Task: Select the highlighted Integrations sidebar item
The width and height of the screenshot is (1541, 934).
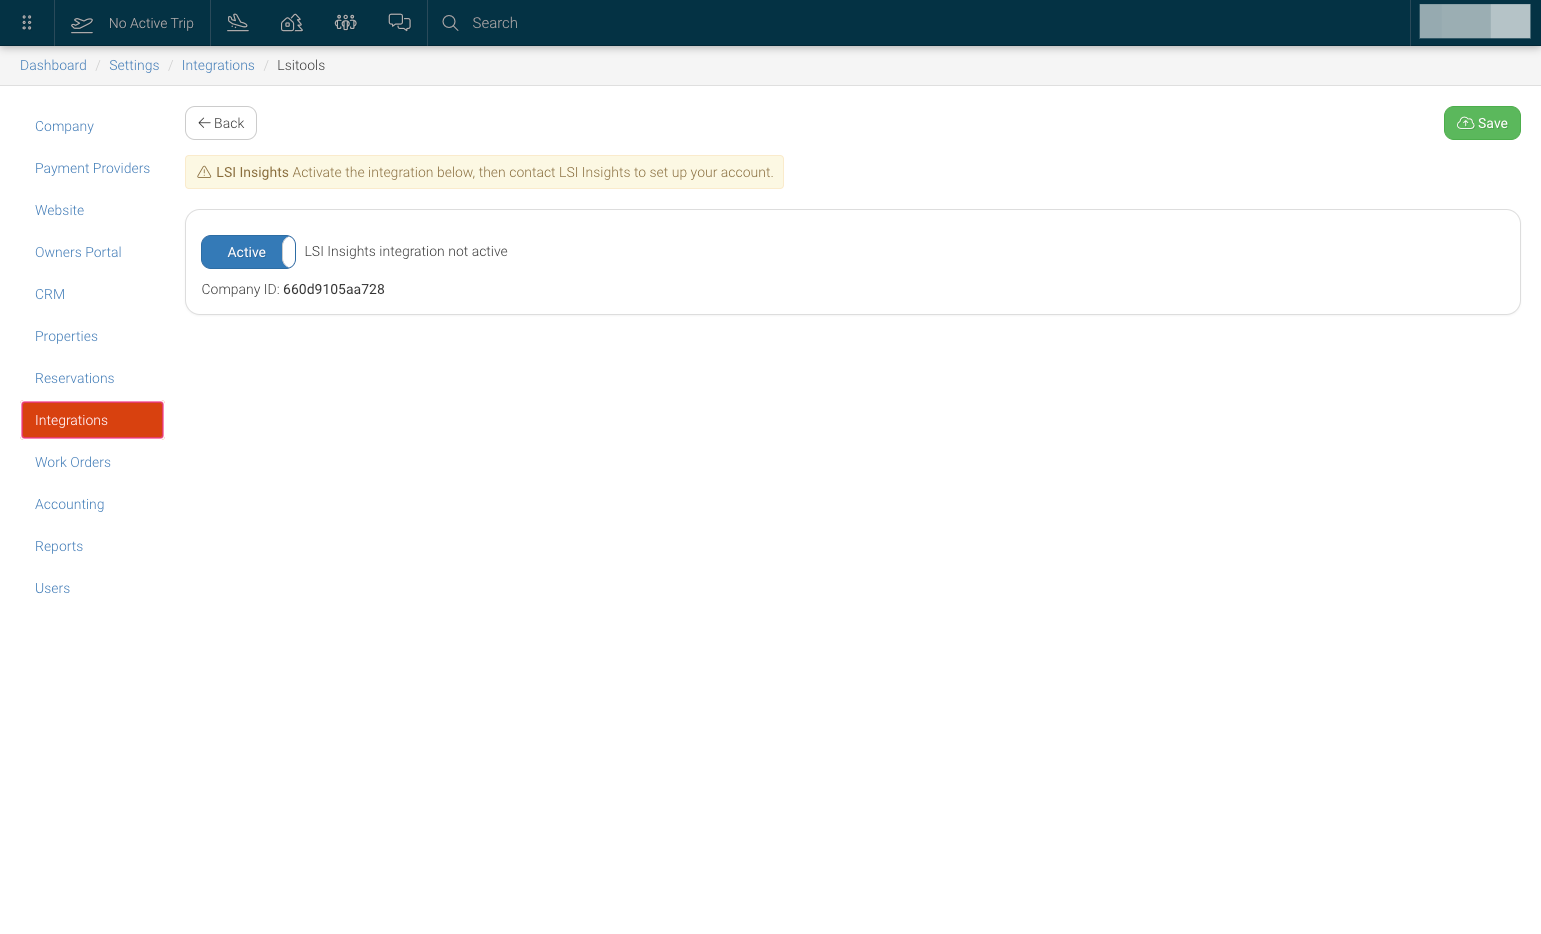Action: (x=92, y=420)
